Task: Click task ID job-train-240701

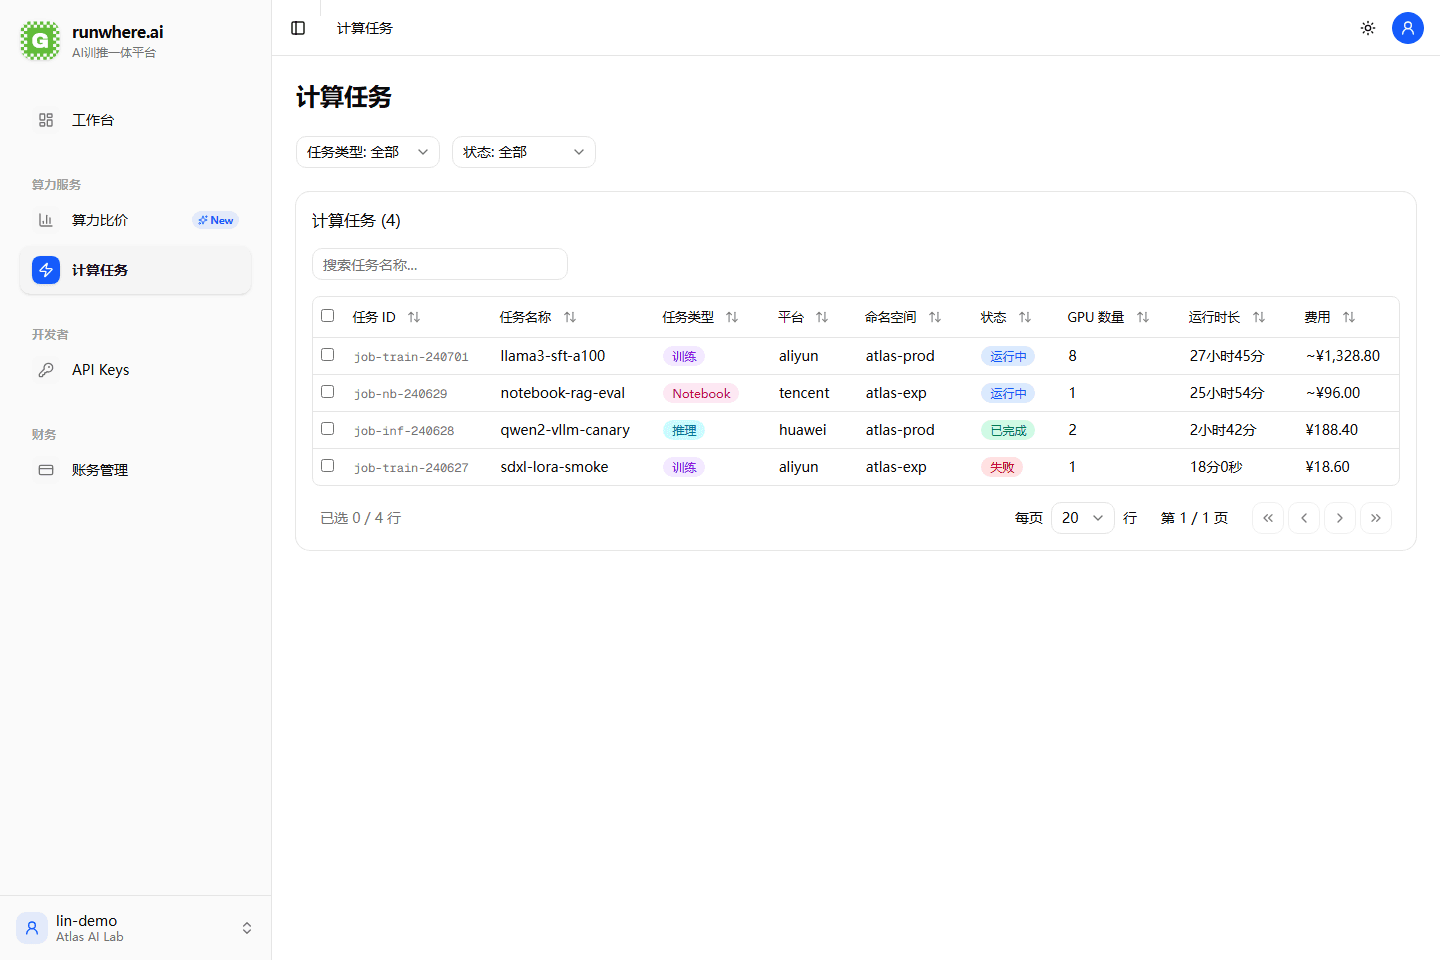Action: tap(411, 357)
